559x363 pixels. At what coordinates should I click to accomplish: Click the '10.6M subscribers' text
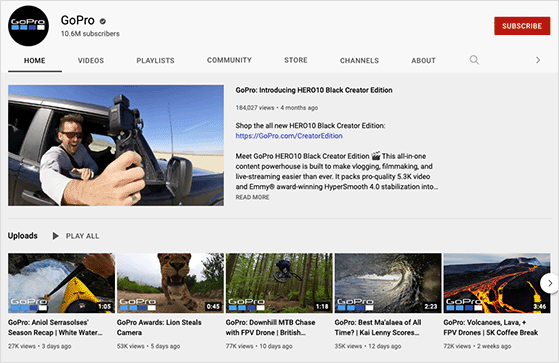[x=90, y=34]
